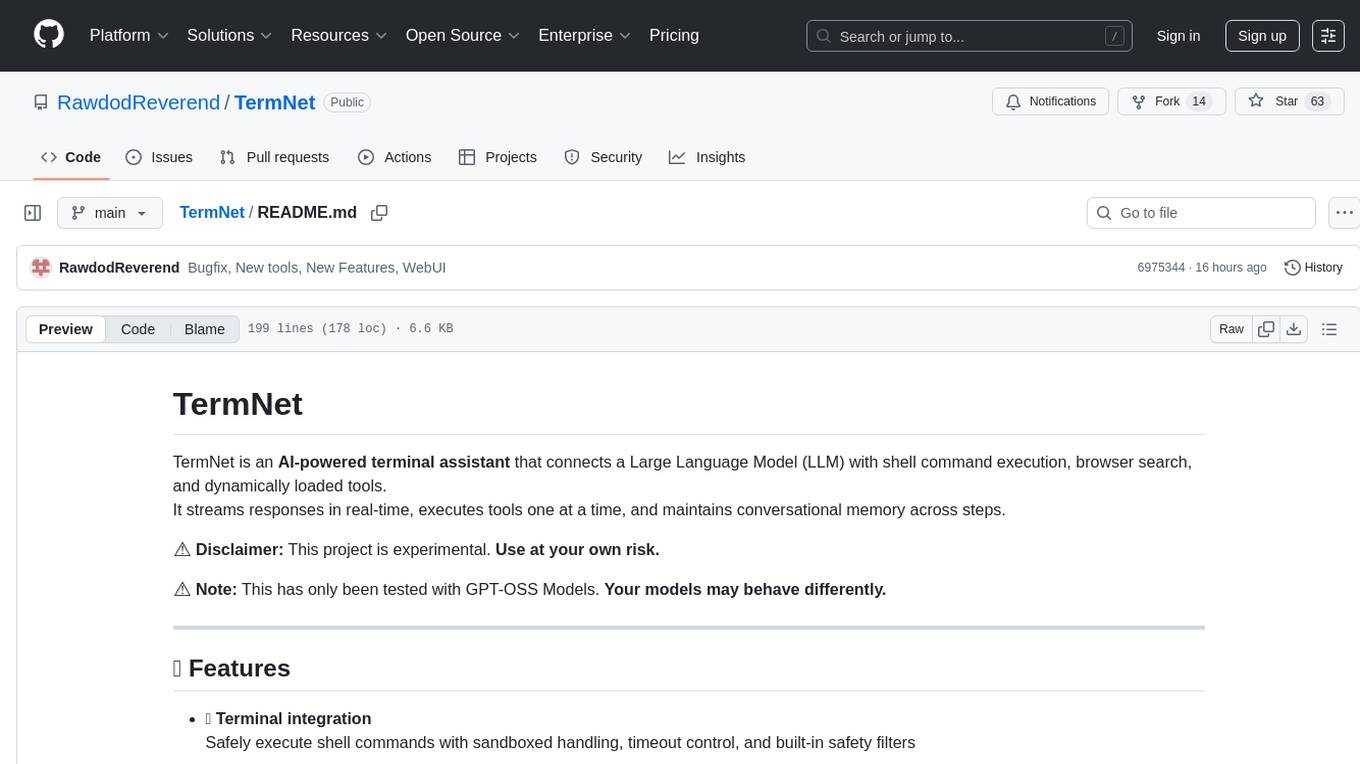Click the Sign up button
Viewport: 1360px width, 764px height.
1262,36
